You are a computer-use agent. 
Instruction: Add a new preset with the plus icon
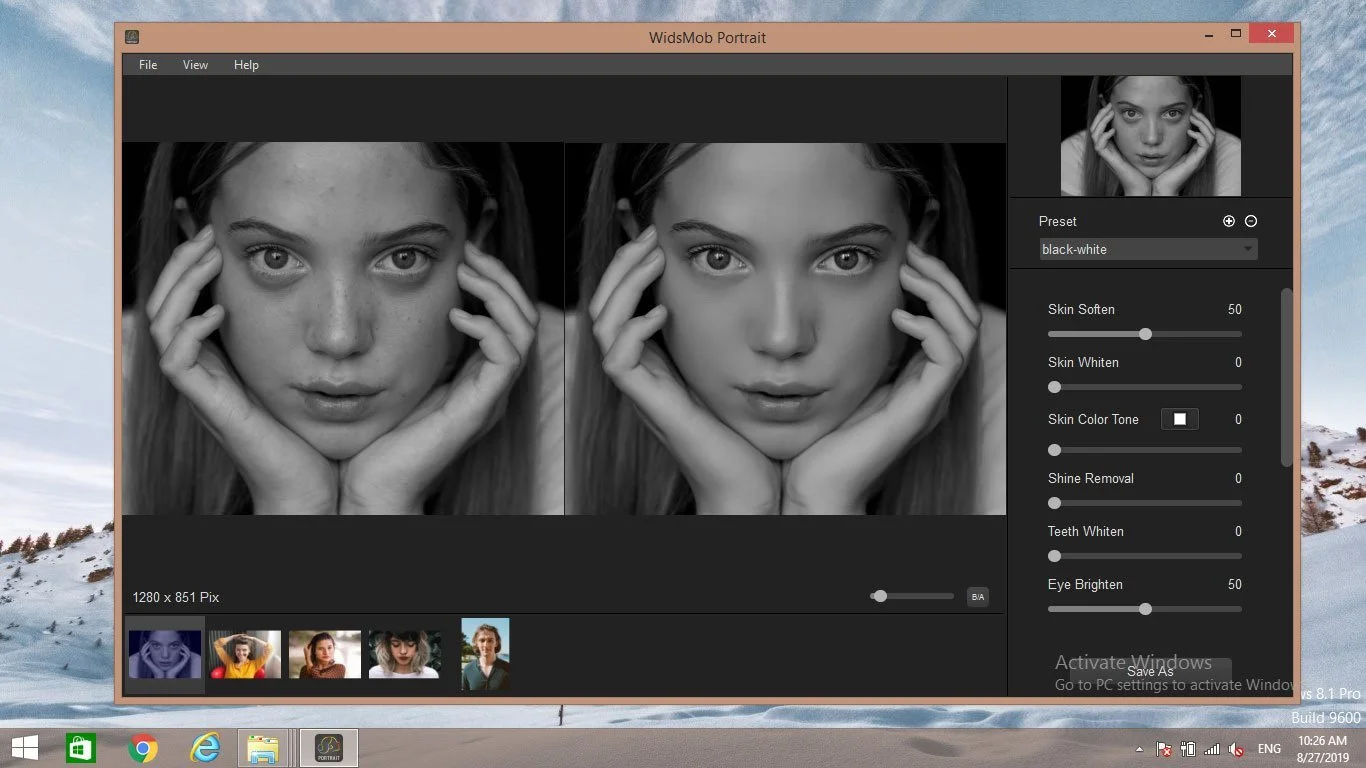pyautogui.click(x=1229, y=221)
